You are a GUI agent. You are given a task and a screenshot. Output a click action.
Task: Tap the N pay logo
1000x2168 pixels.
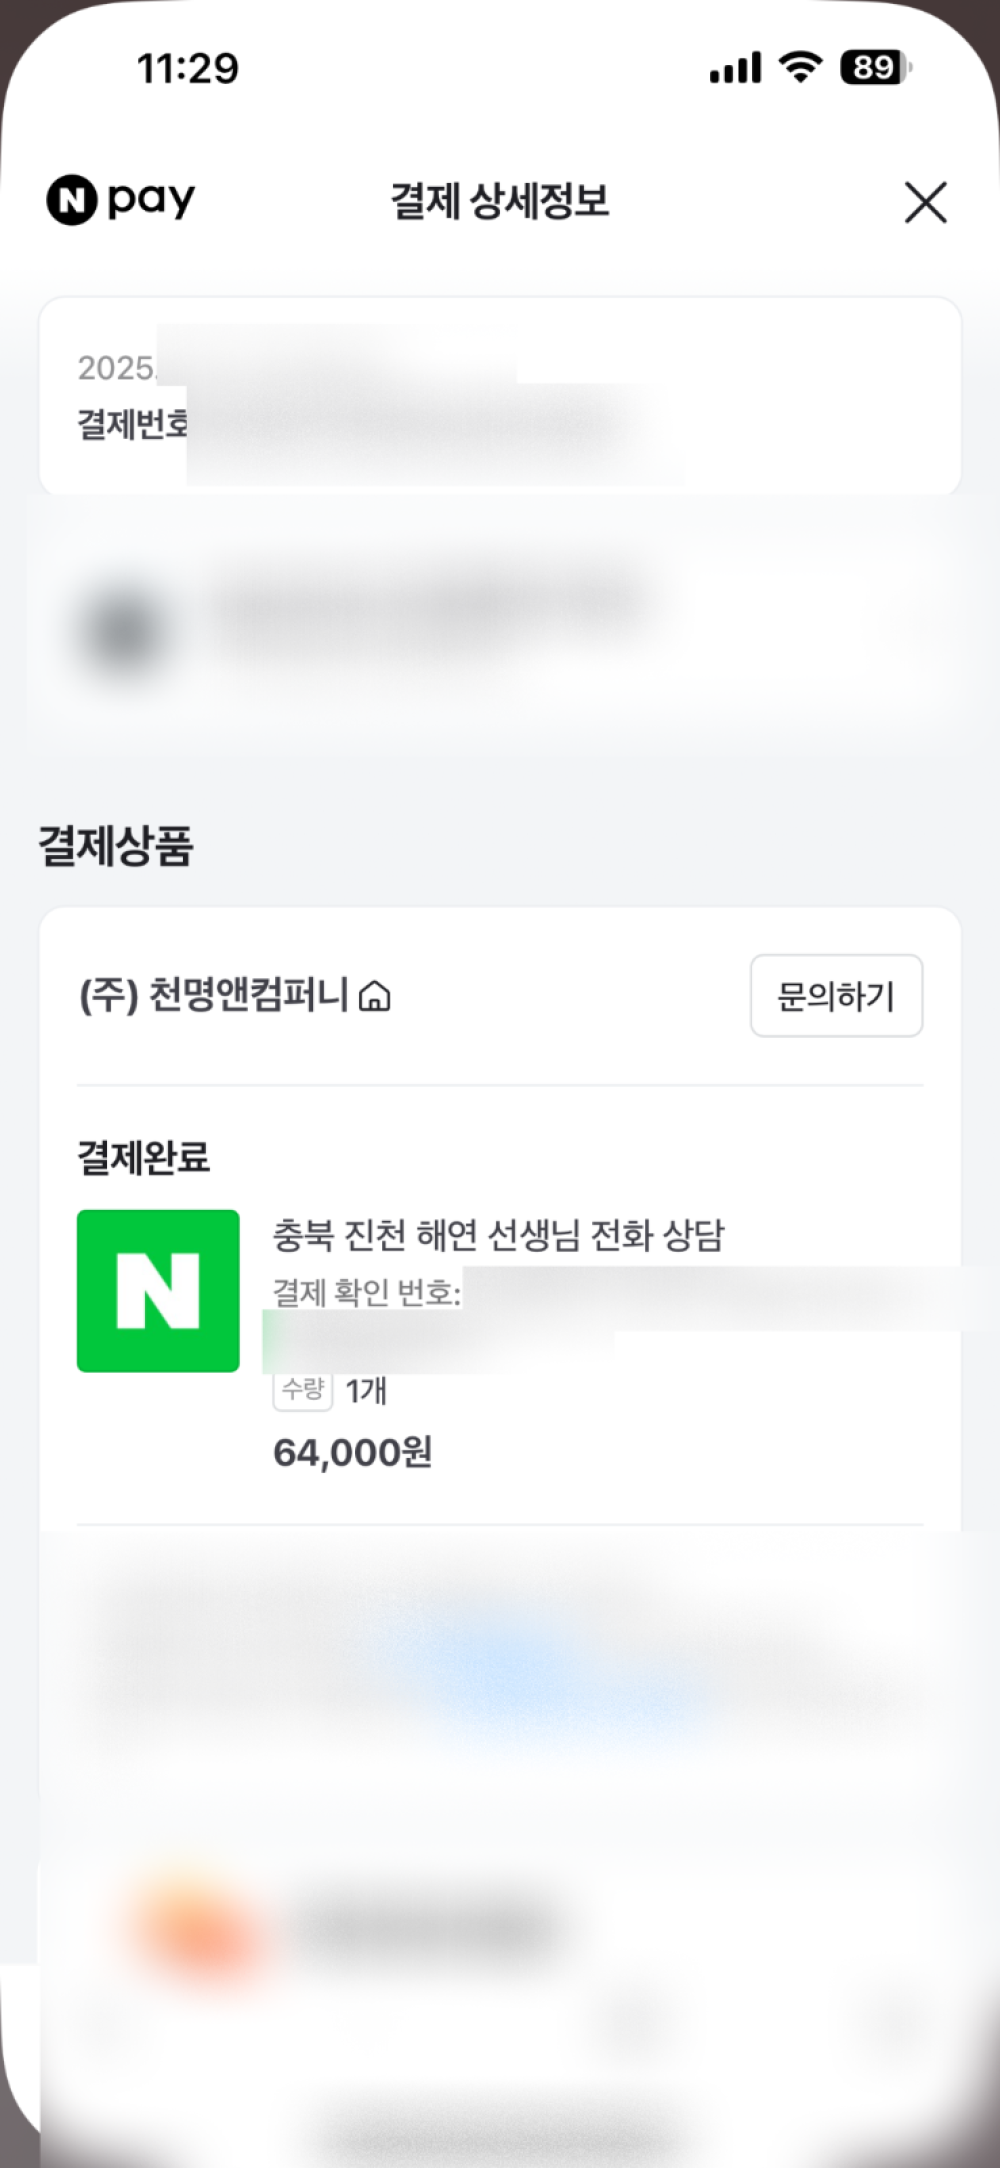coord(121,200)
